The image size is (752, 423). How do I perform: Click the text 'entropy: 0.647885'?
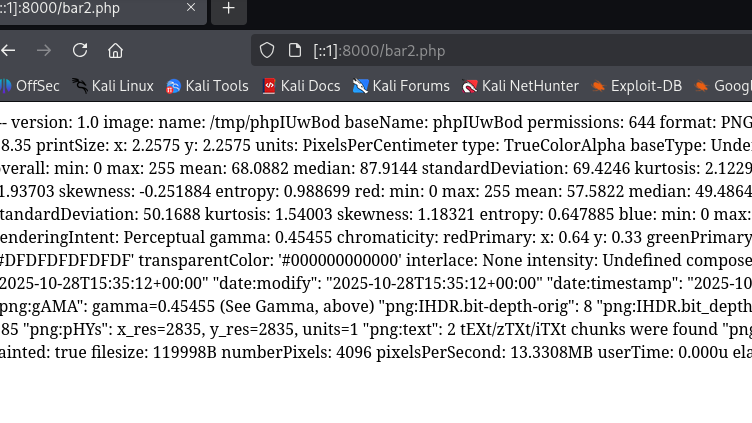547,215
